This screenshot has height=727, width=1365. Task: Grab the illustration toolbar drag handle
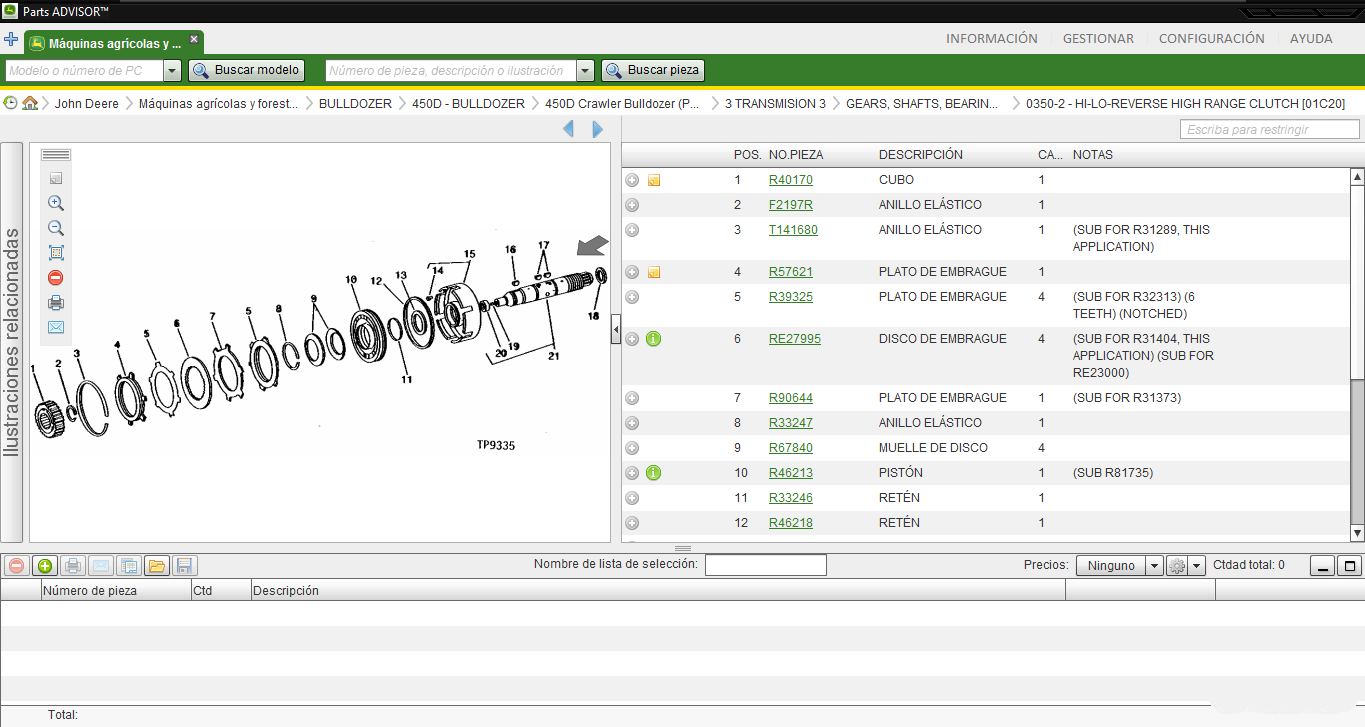click(56, 155)
